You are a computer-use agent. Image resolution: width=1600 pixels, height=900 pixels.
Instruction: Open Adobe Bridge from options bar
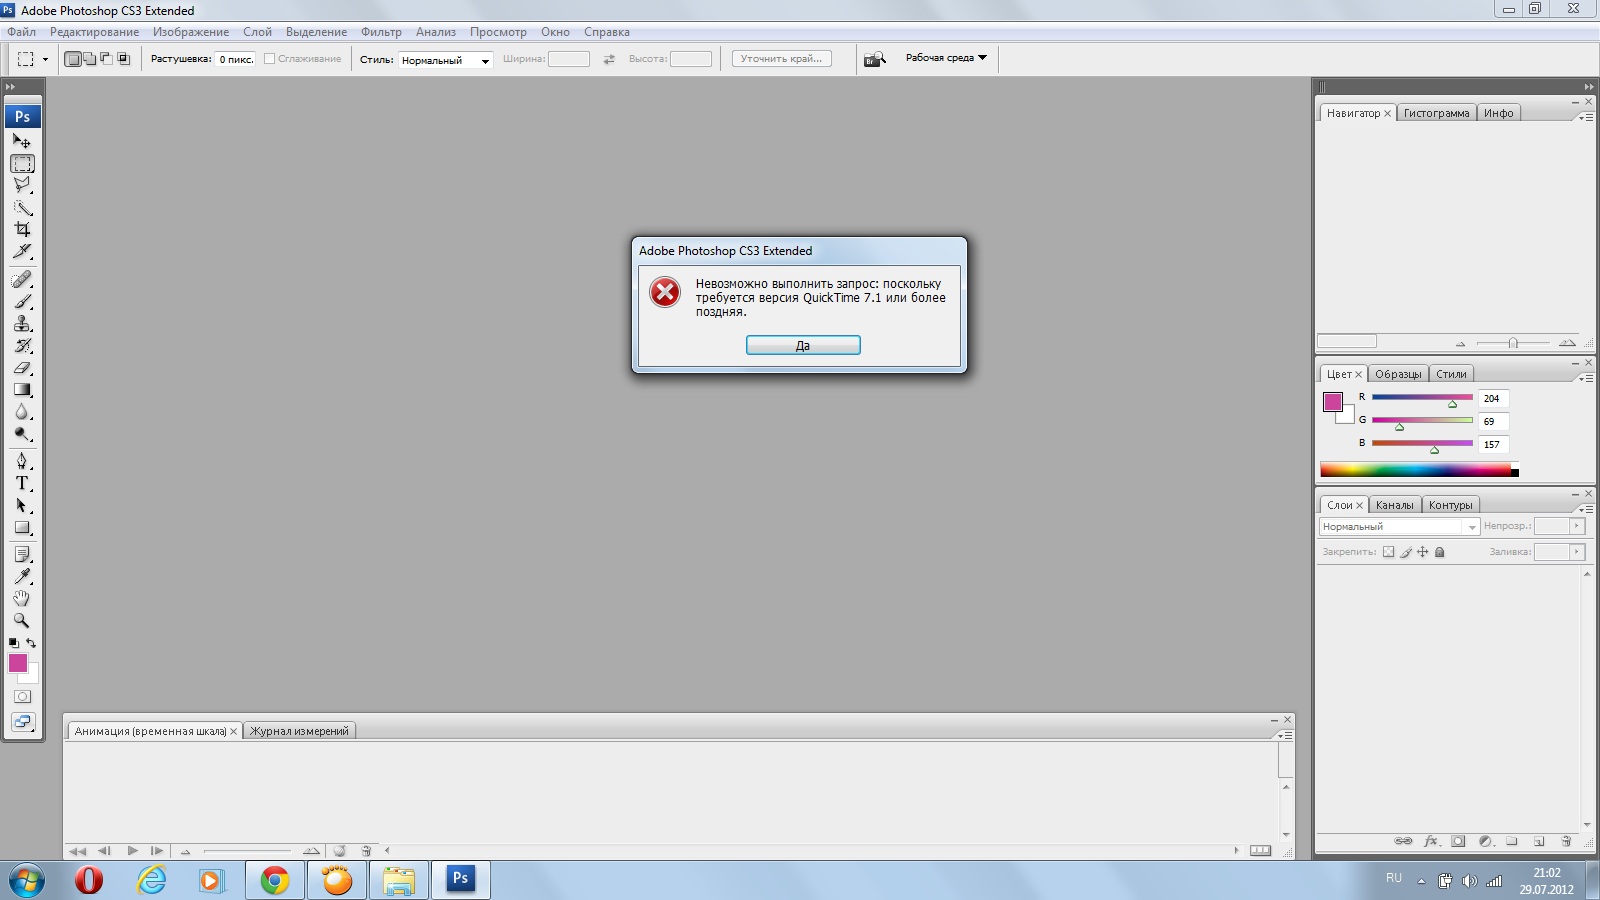click(875, 59)
